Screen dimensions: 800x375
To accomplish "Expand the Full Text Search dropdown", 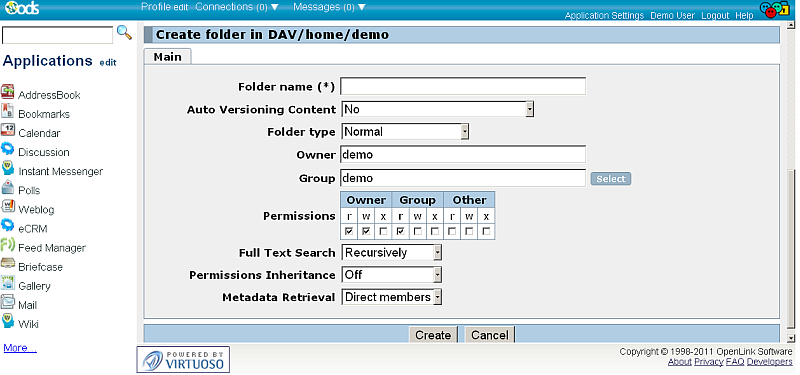I will (x=391, y=253).
